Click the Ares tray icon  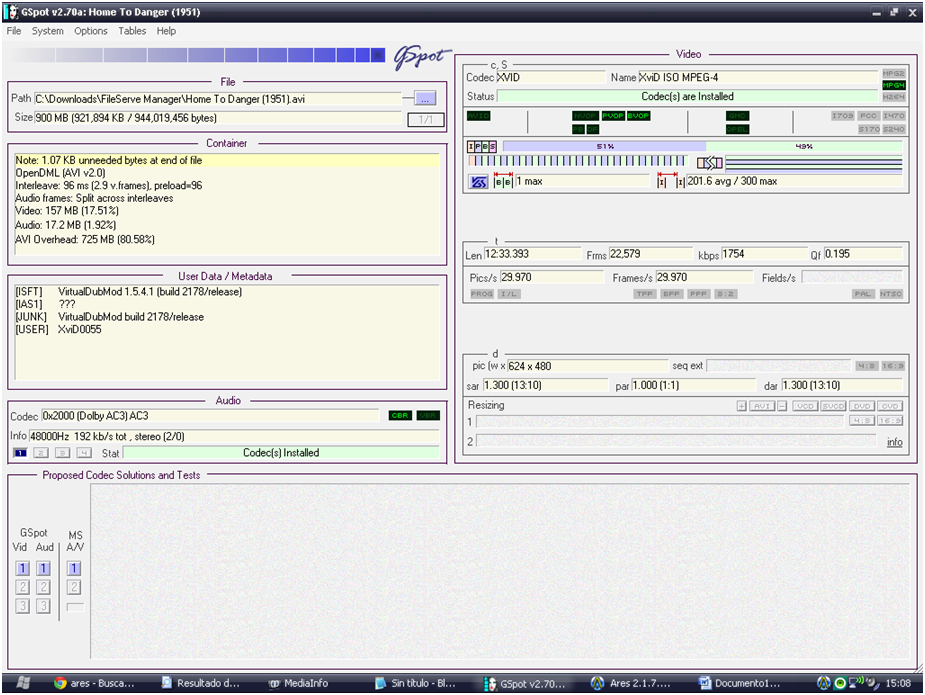point(824,683)
